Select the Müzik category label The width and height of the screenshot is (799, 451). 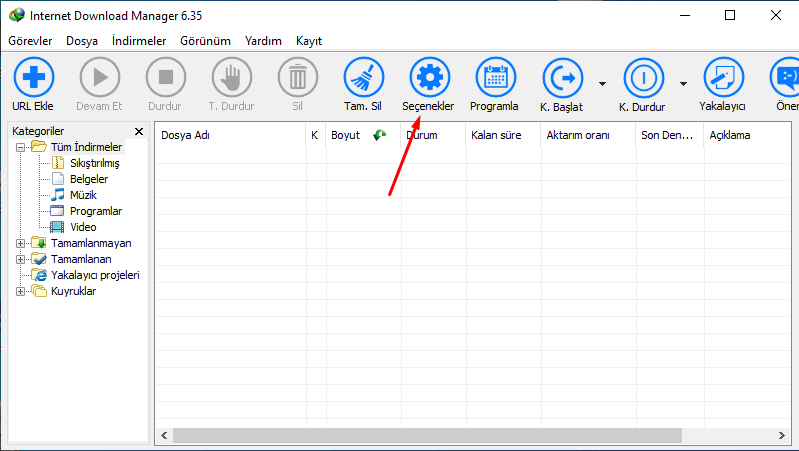(83, 195)
